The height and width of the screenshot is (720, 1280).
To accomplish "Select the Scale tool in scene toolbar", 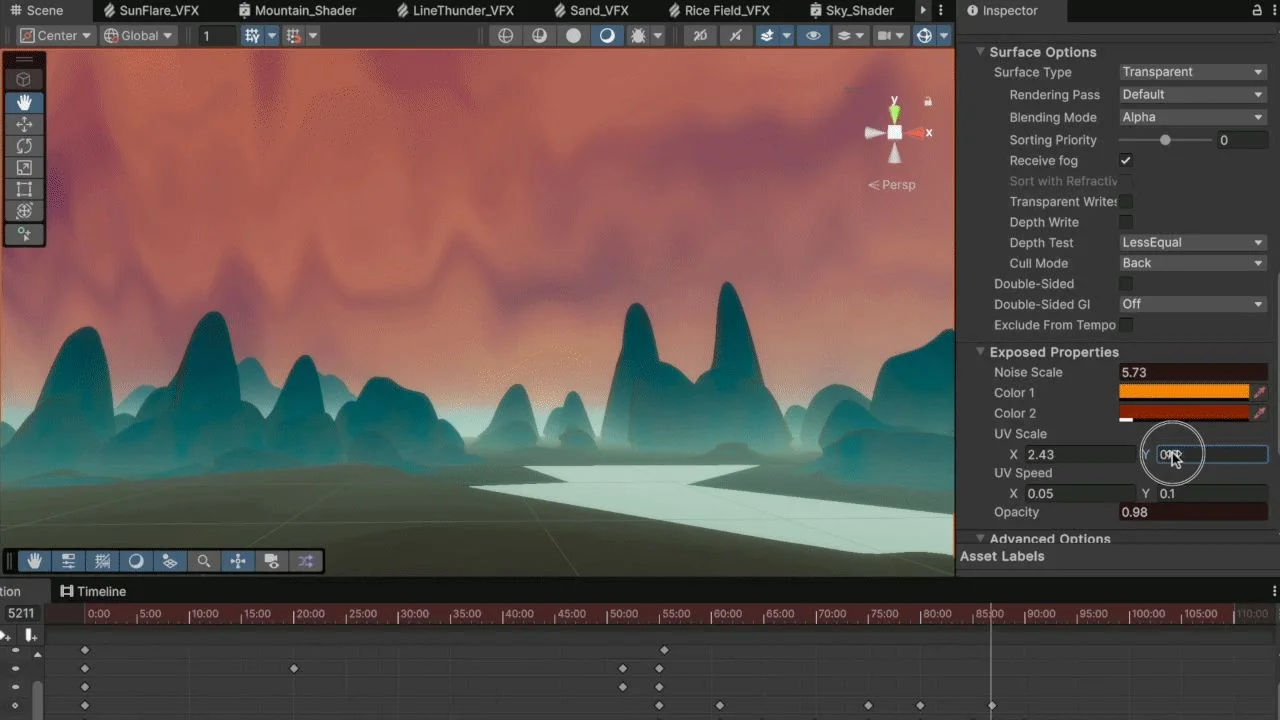I will (24, 168).
